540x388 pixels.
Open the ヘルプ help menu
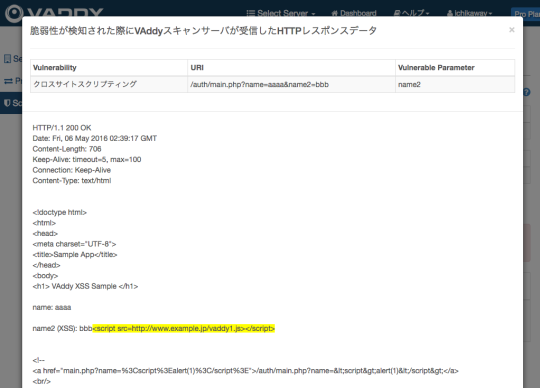point(412,13)
